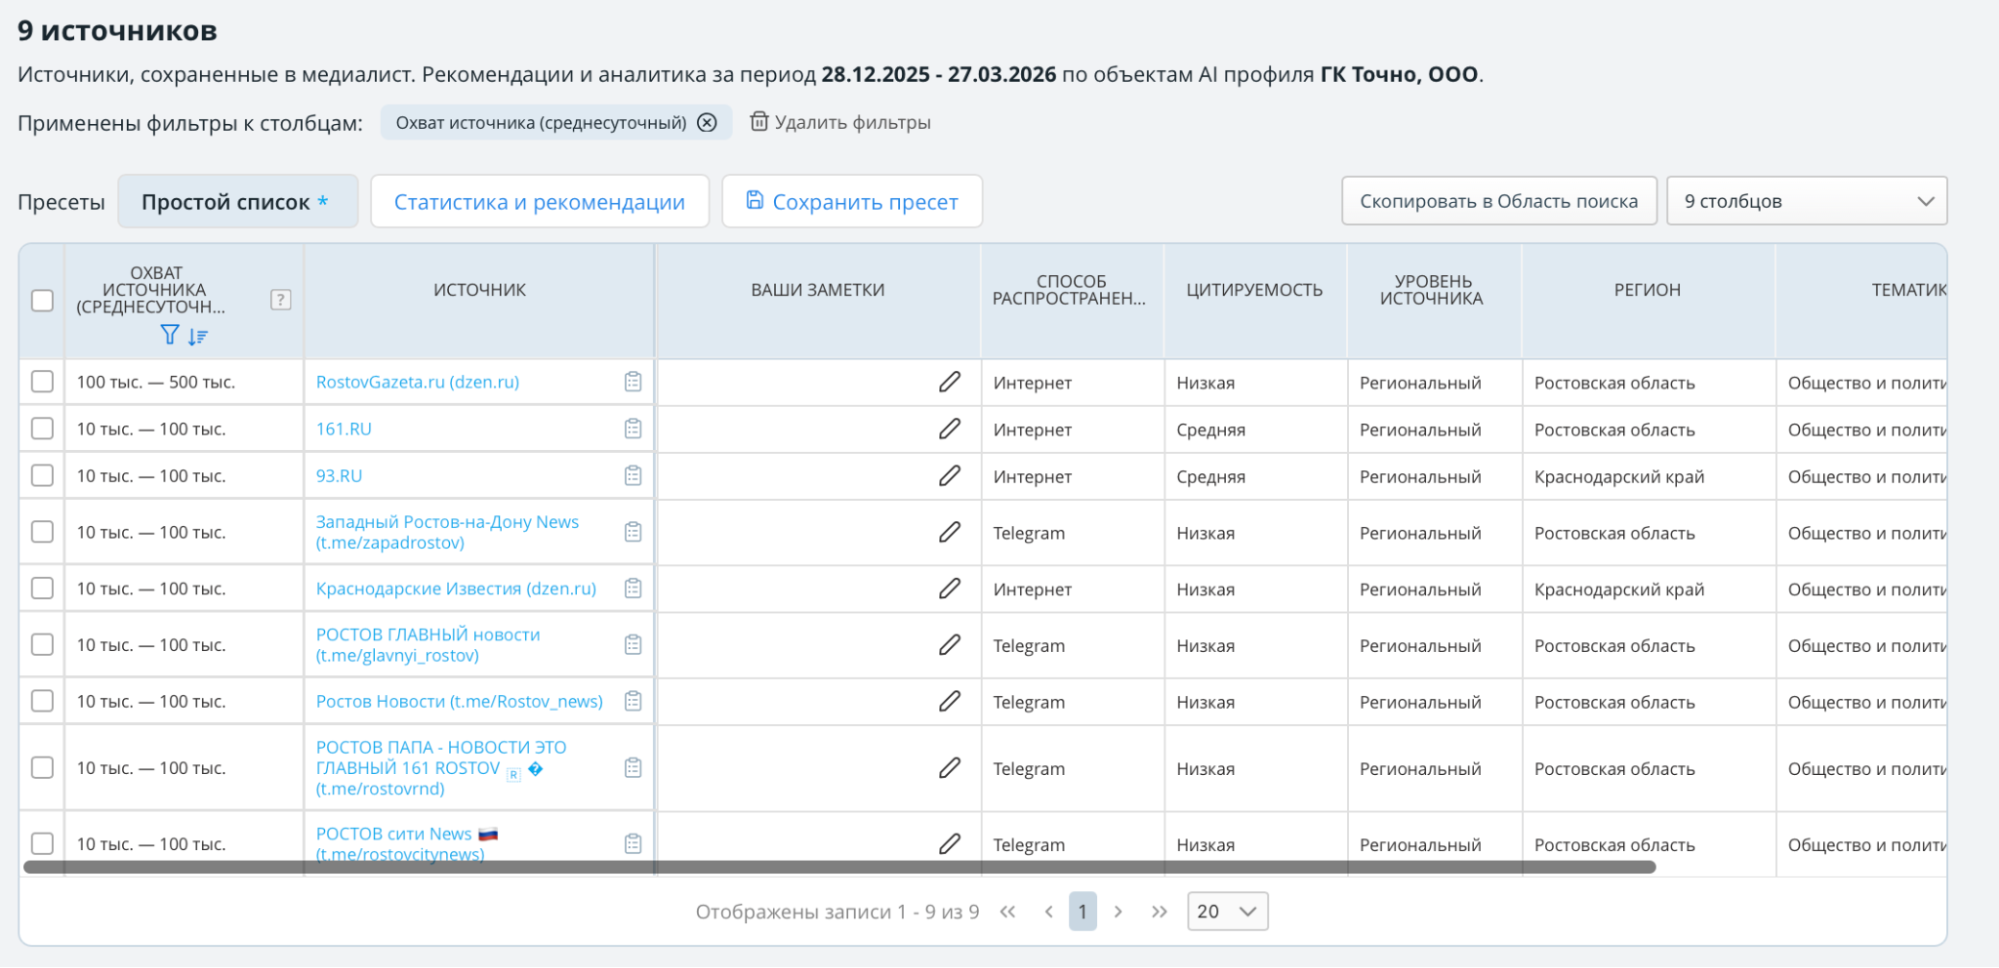The image size is (1999, 968).
Task: Click clipboard icon next to 161.RU
Action: [x=633, y=429]
